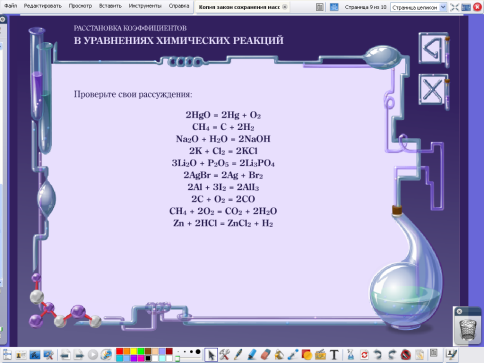Select the Text tool T icon
Image resolution: width=484 pixels, height=363 pixels.
pyautogui.click(x=334, y=354)
